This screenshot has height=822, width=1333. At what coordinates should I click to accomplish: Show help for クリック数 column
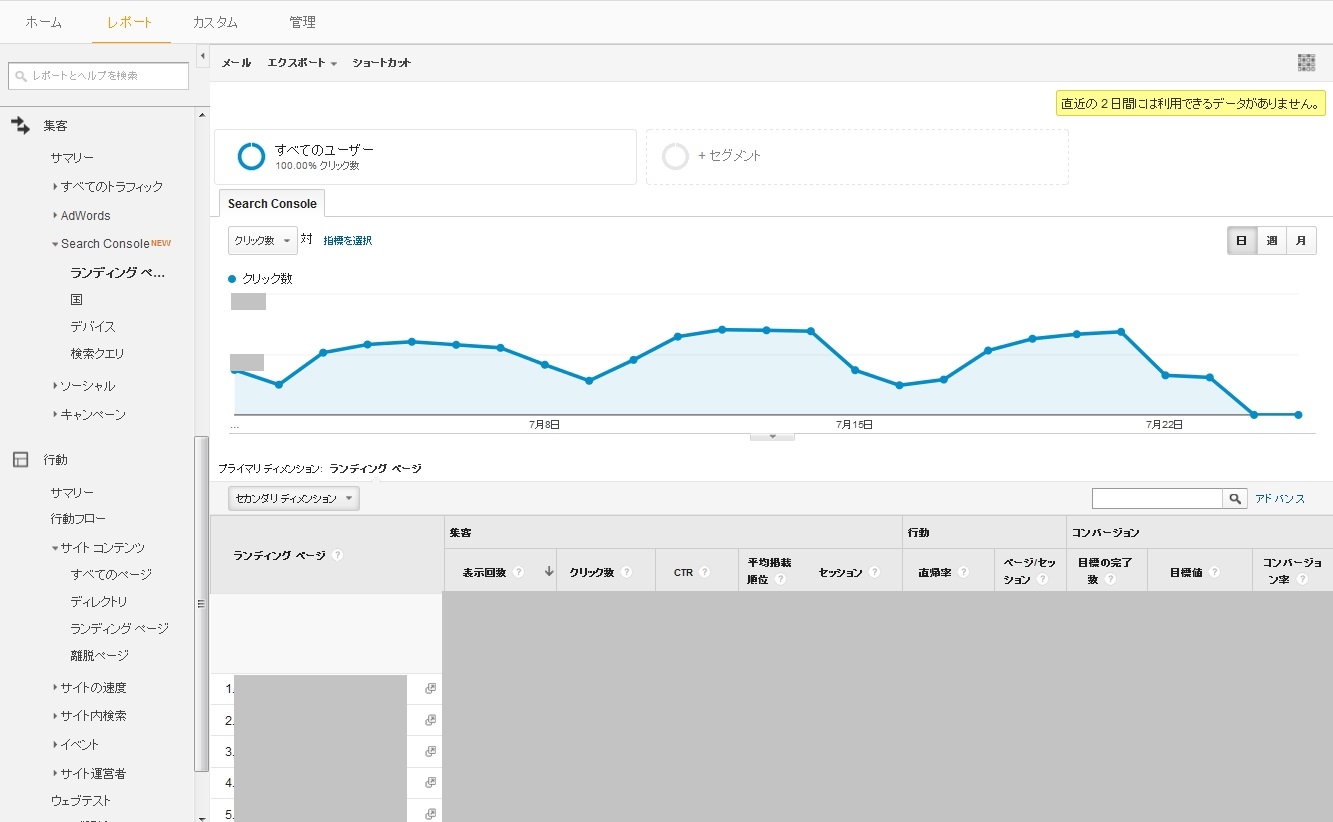[x=626, y=572]
